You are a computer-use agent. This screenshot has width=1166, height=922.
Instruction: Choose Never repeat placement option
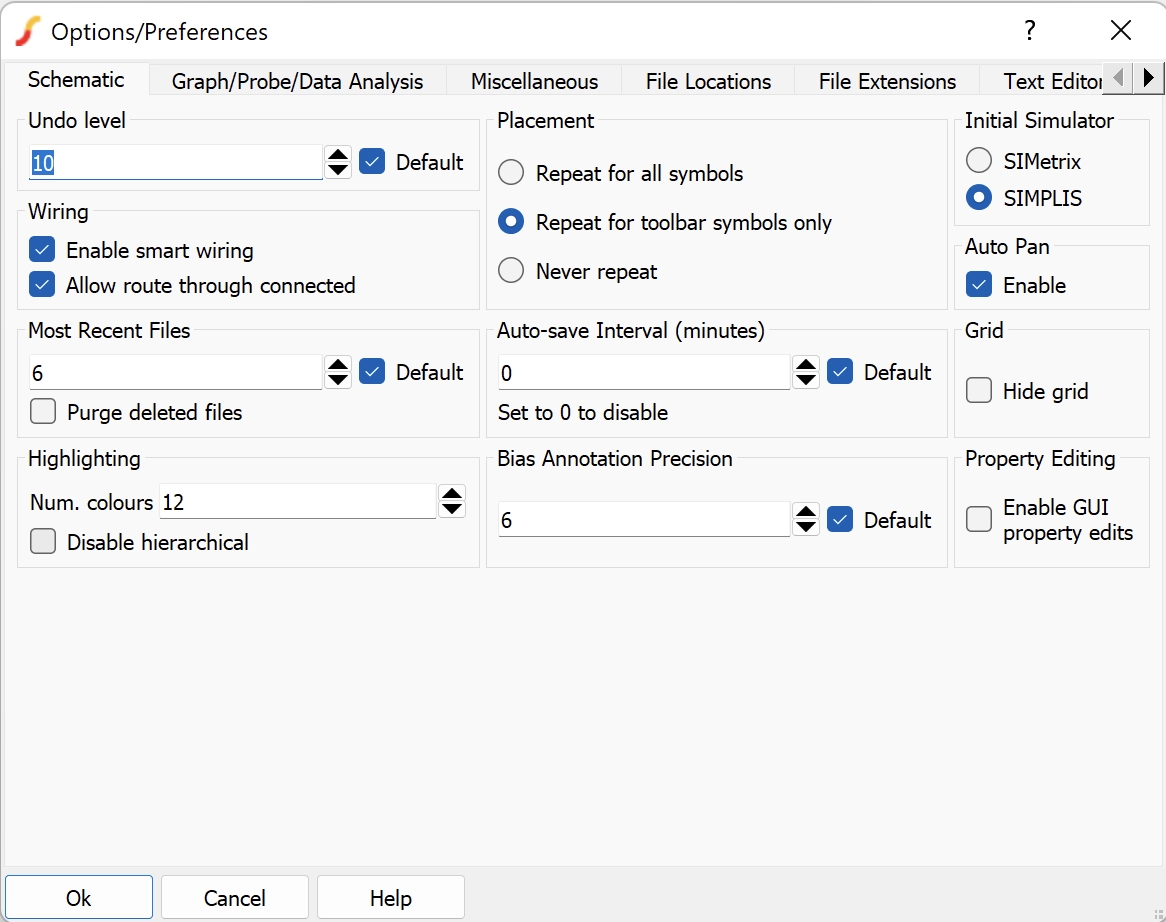pos(511,271)
